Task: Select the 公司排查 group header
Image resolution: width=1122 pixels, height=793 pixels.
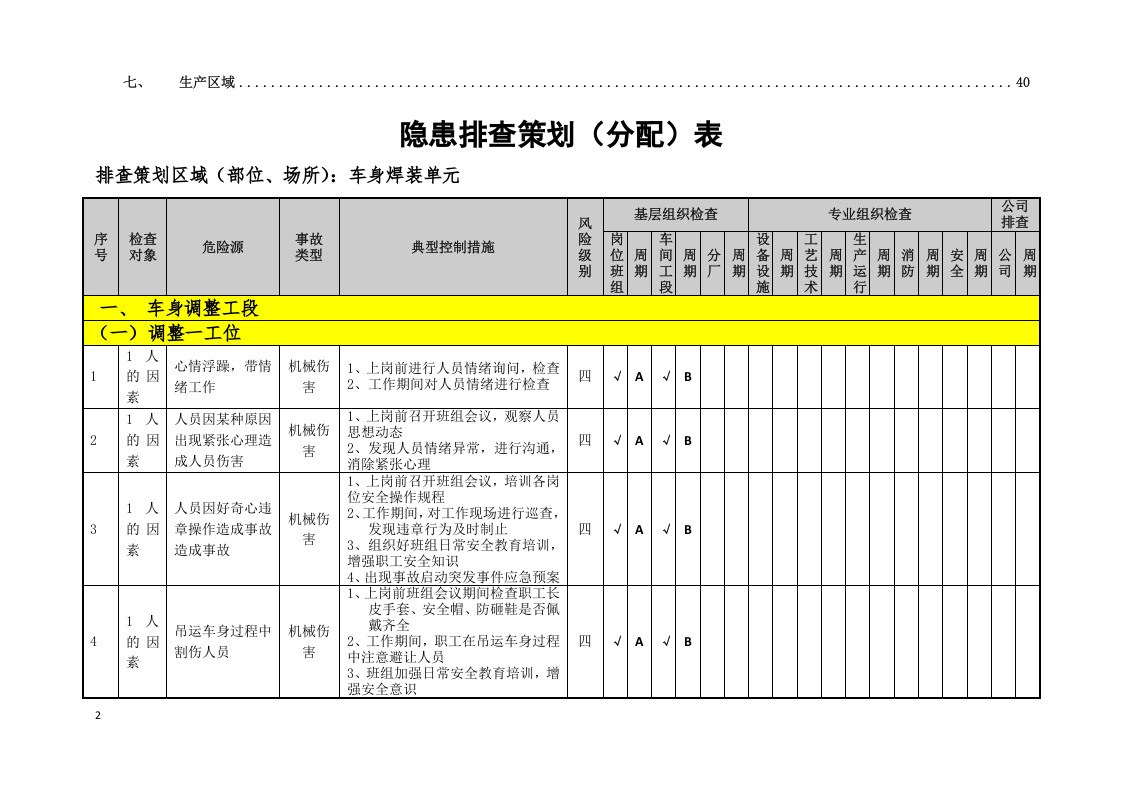Action: (x=1015, y=214)
